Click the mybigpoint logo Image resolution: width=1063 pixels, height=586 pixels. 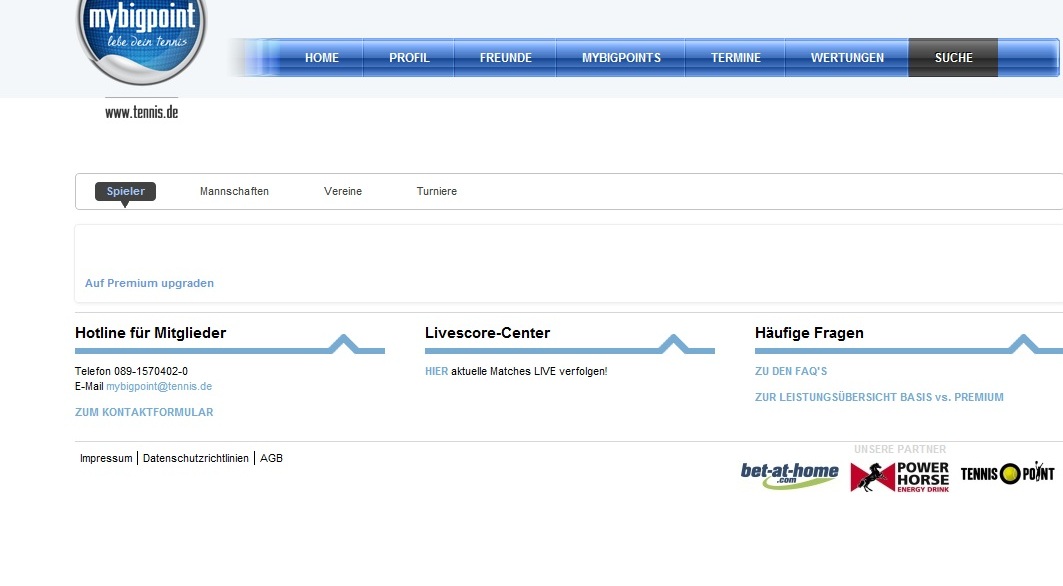[x=141, y=37]
